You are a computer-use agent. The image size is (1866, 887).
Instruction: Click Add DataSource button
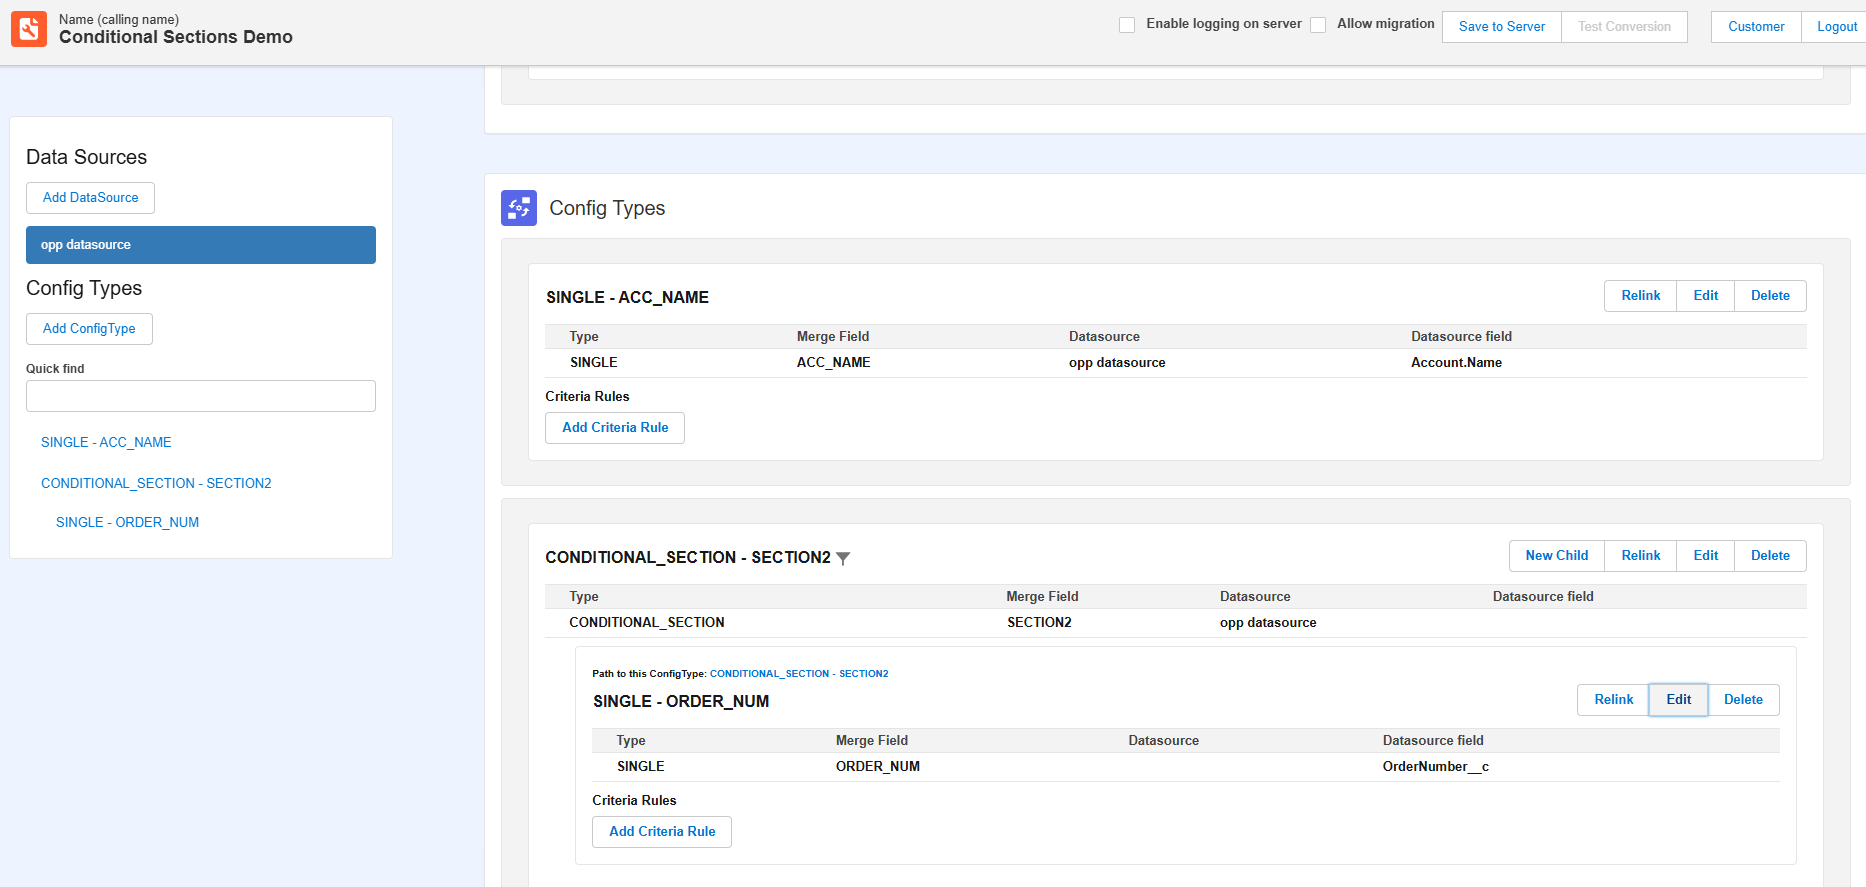click(90, 198)
